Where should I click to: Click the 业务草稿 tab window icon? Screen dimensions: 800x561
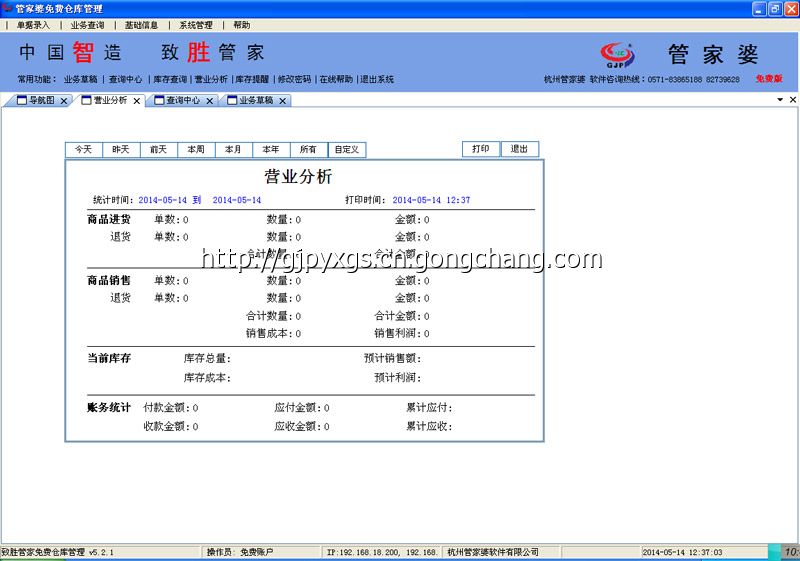click(232, 100)
